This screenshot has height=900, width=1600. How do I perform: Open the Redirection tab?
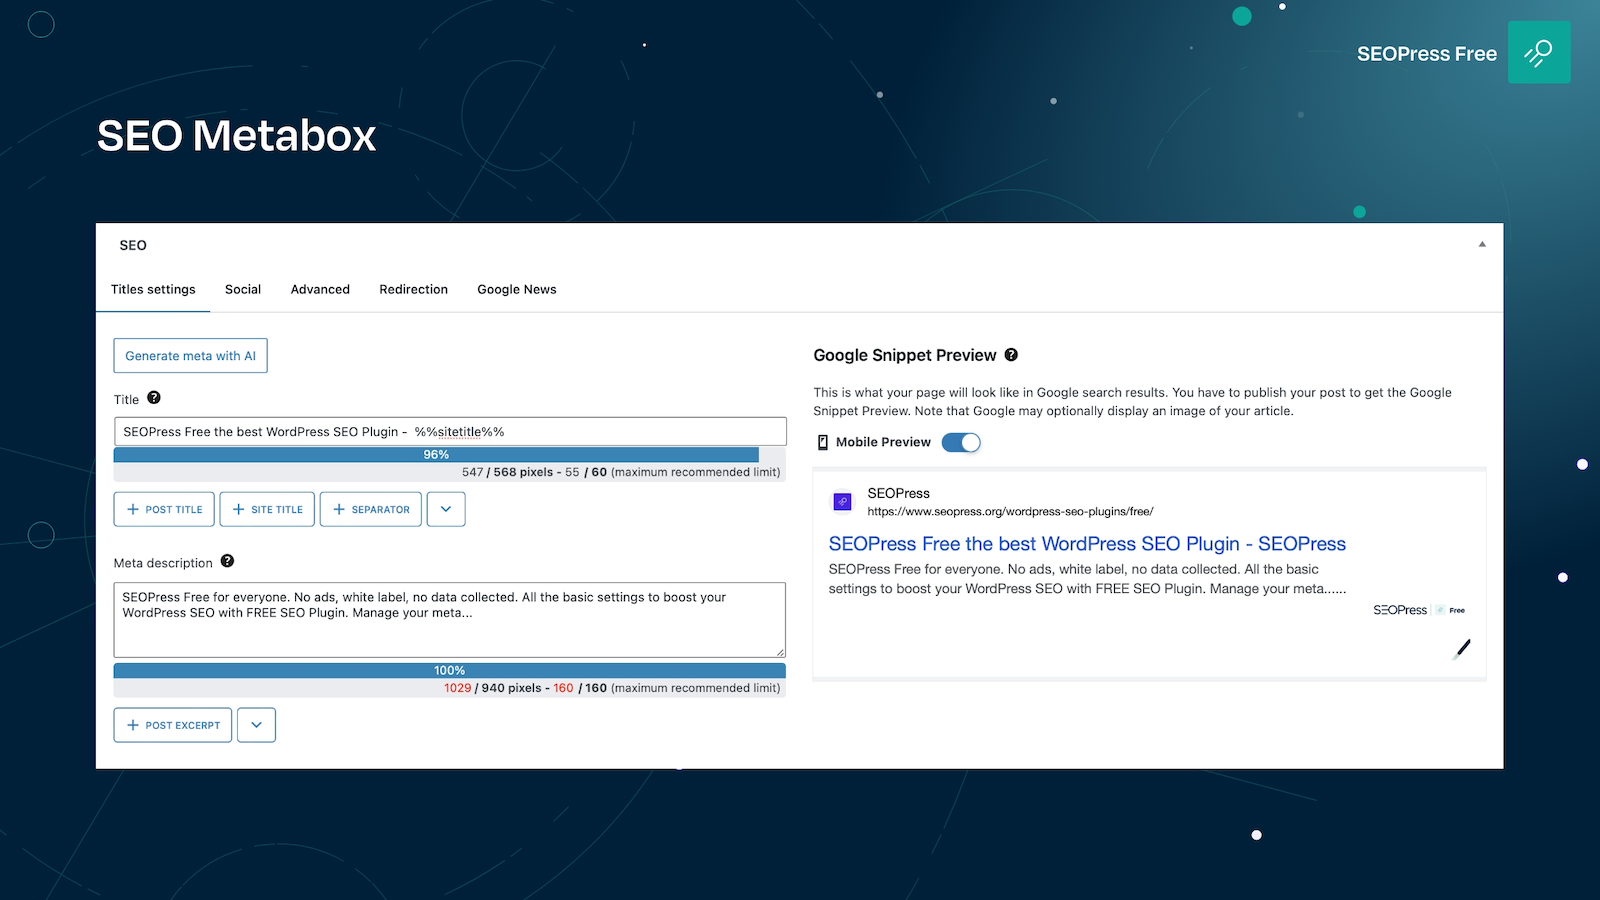point(413,289)
